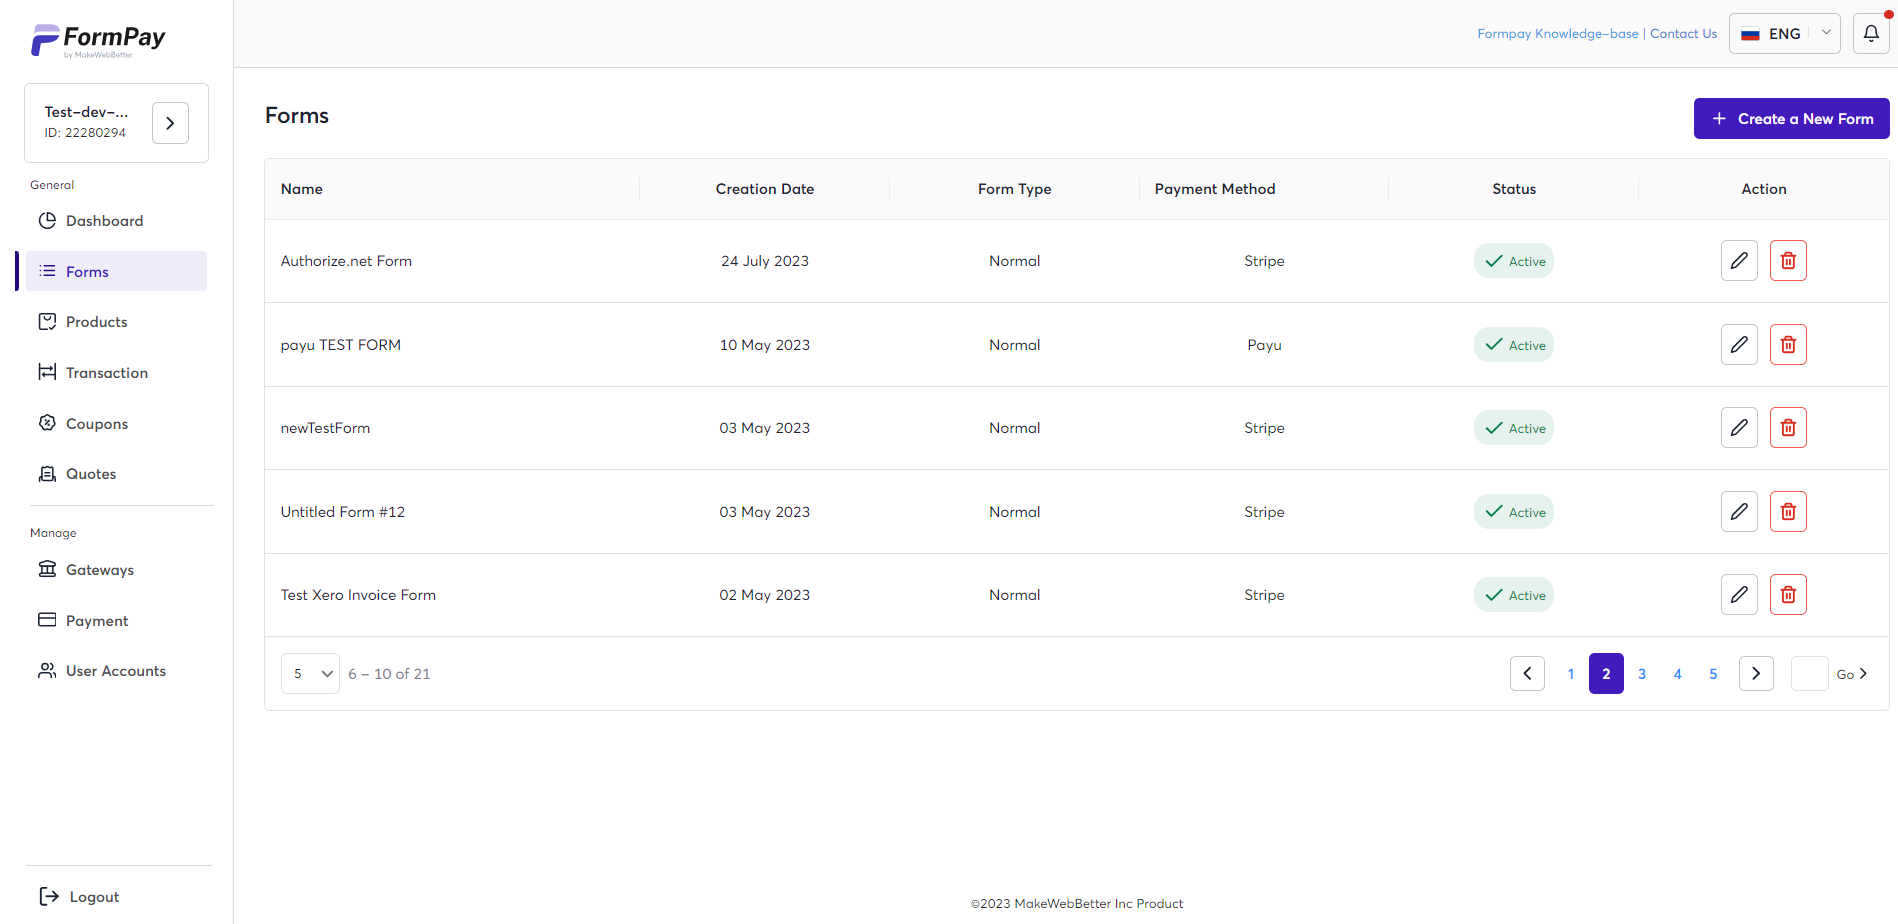1898x924 pixels.
Task: Jump to page 4
Action: (1678, 674)
